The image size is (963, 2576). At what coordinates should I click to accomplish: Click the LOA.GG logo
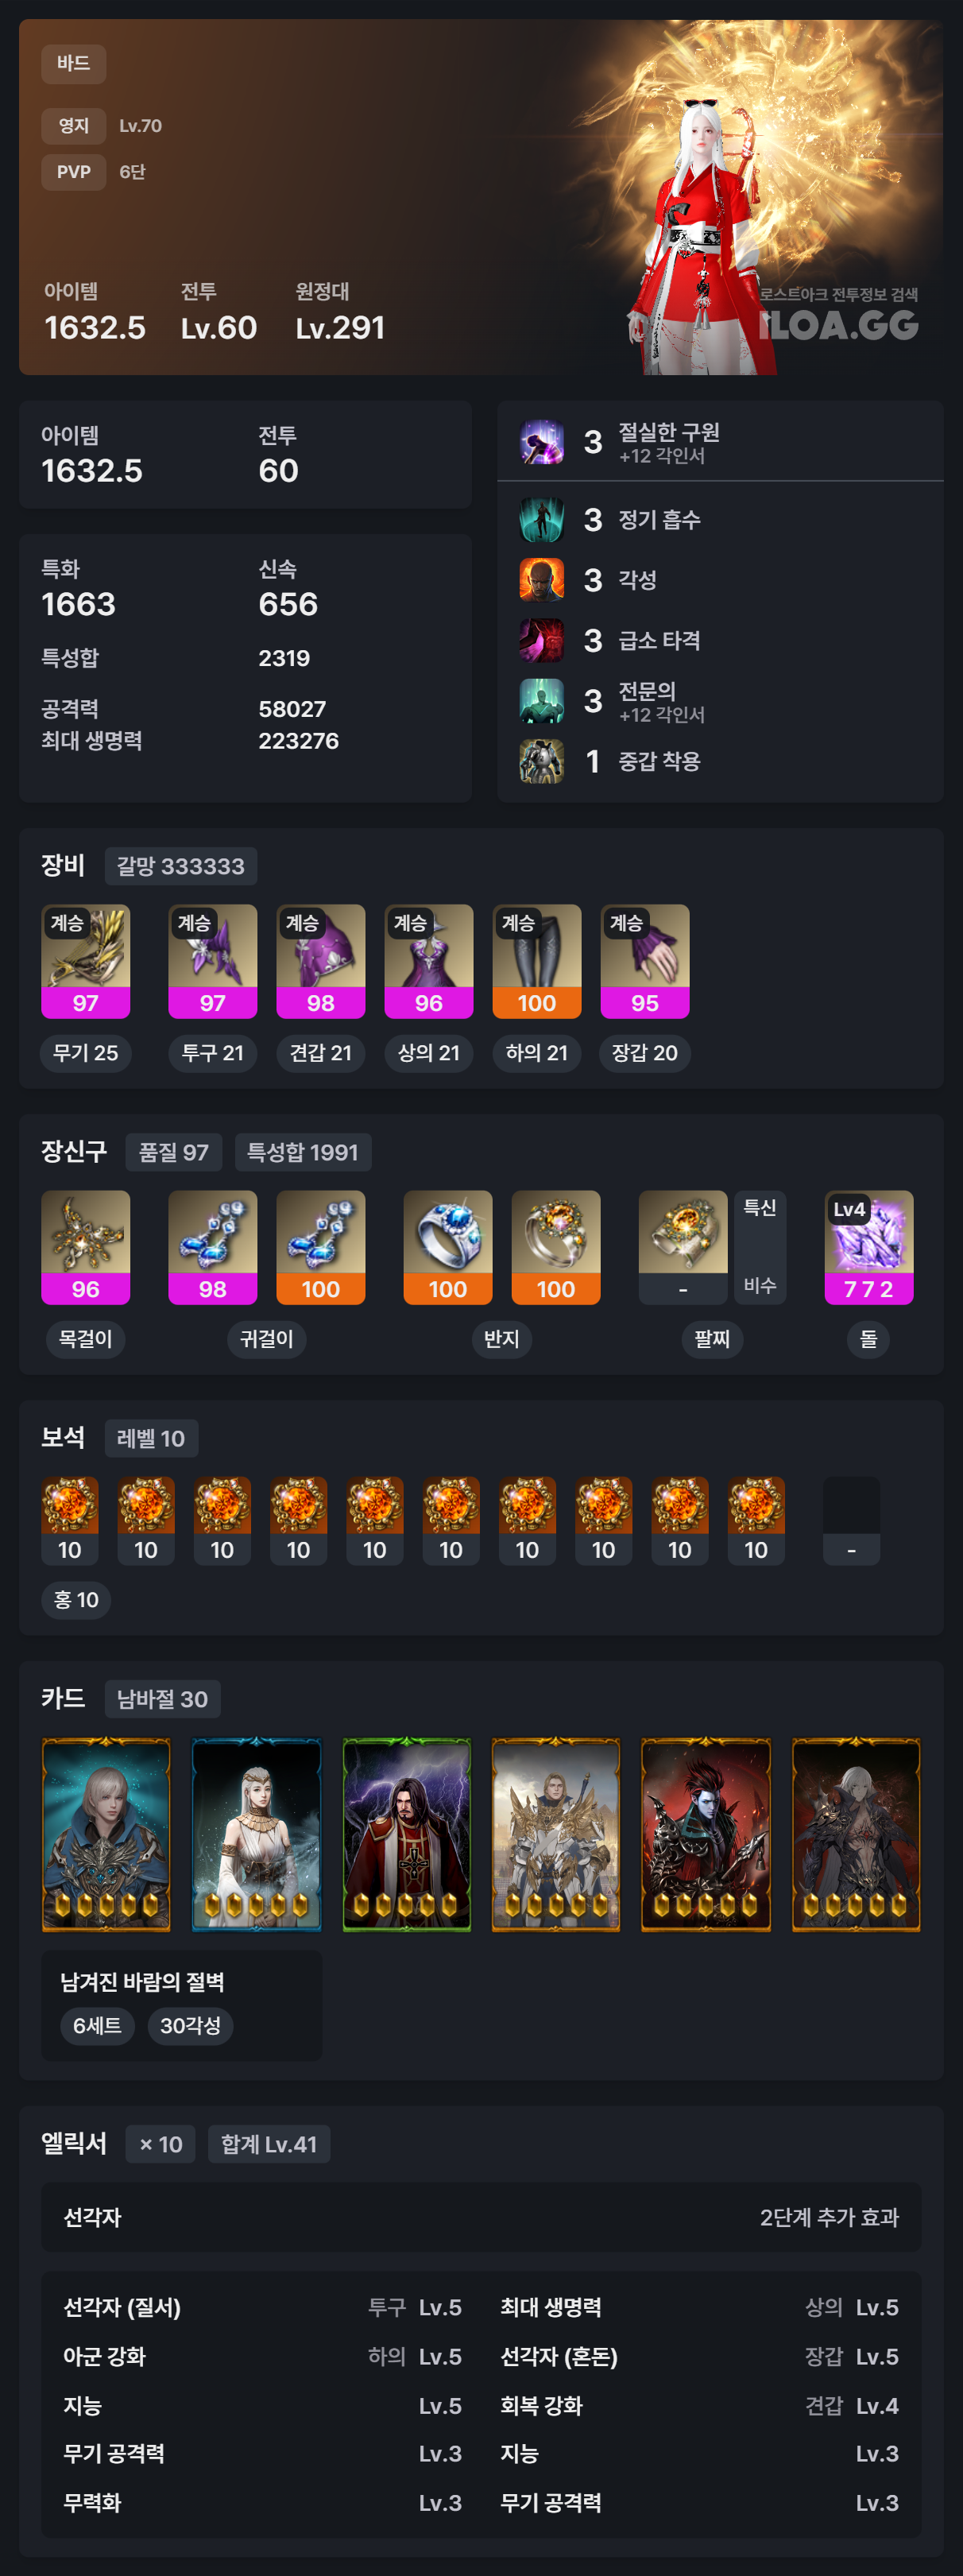pyautogui.click(x=838, y=325)
